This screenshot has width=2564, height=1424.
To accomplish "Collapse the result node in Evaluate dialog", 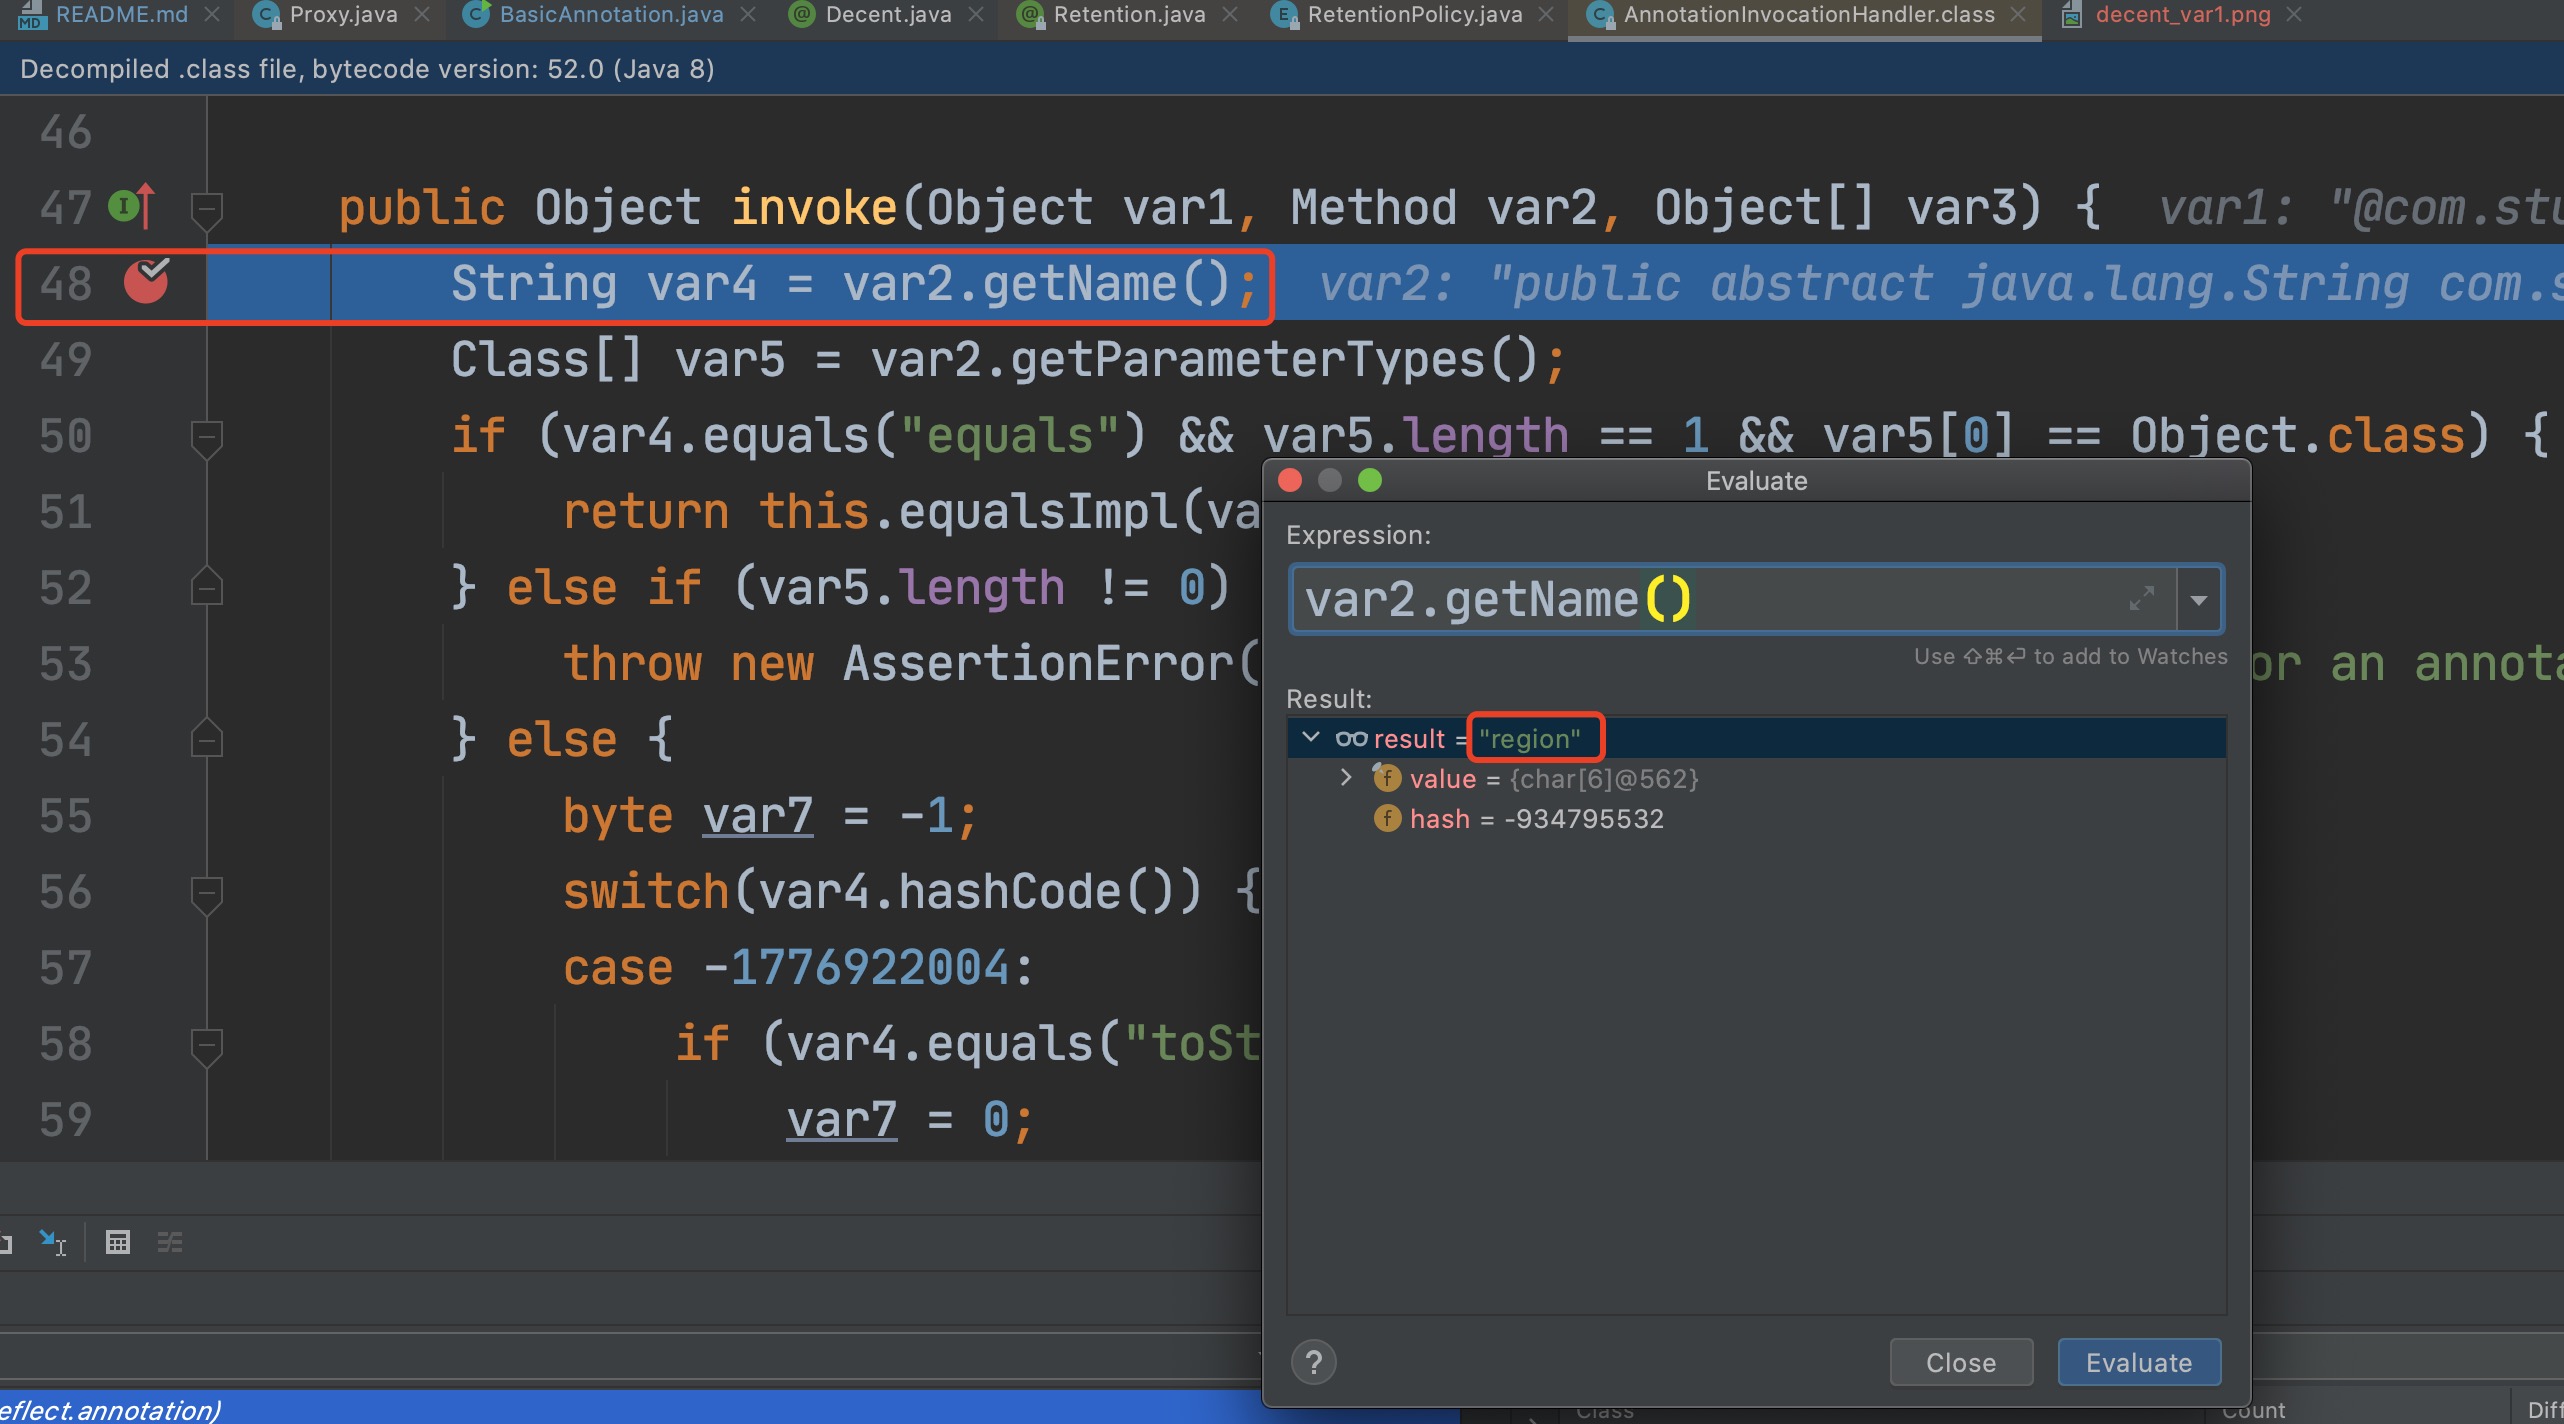I will point(1311,738).
